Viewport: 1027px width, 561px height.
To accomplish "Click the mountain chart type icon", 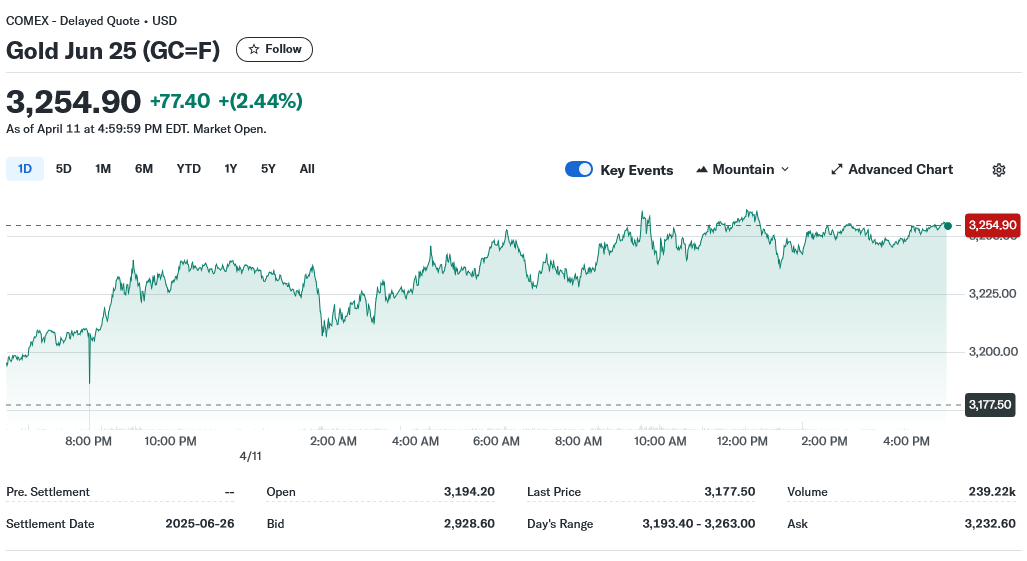I will coord(701,170).
